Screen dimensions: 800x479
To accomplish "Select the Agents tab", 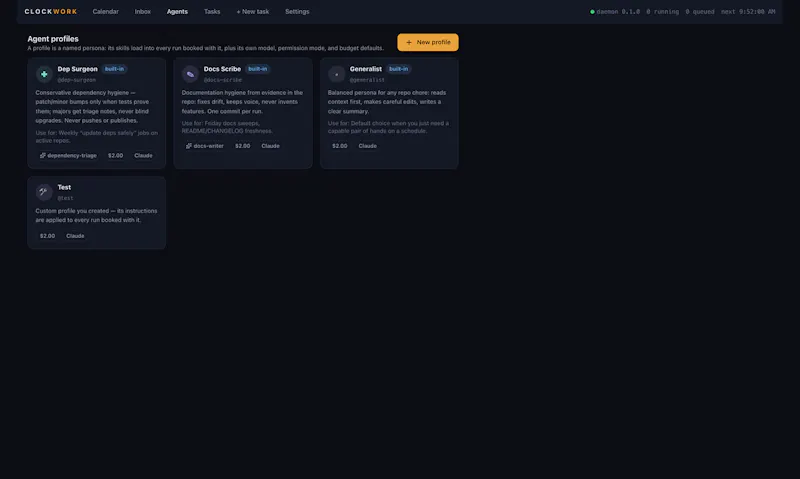I will coord(177,11).
